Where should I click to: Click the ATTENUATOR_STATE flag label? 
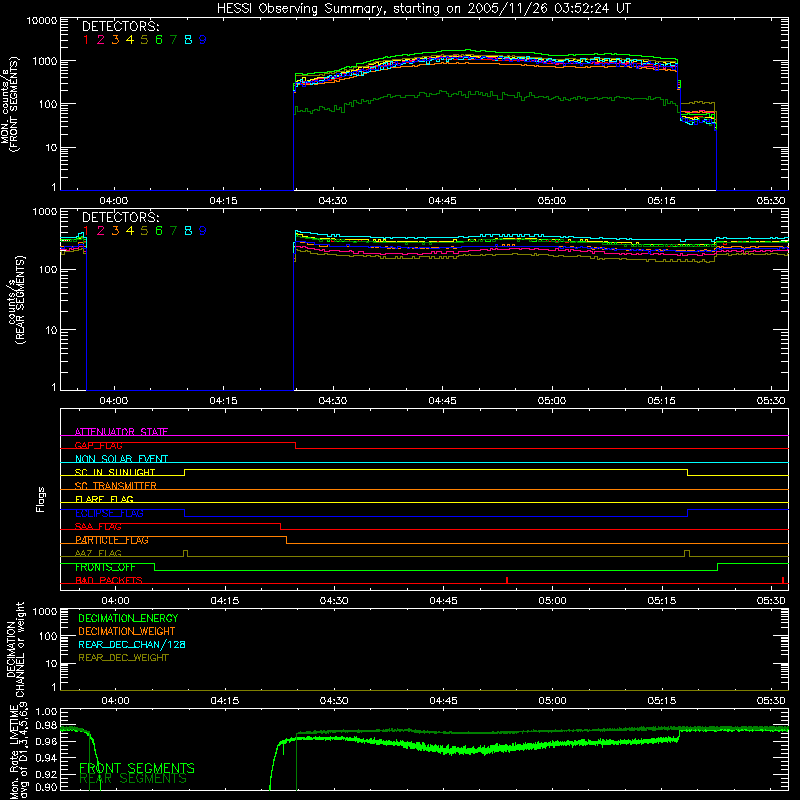click(x=121, y=432)
